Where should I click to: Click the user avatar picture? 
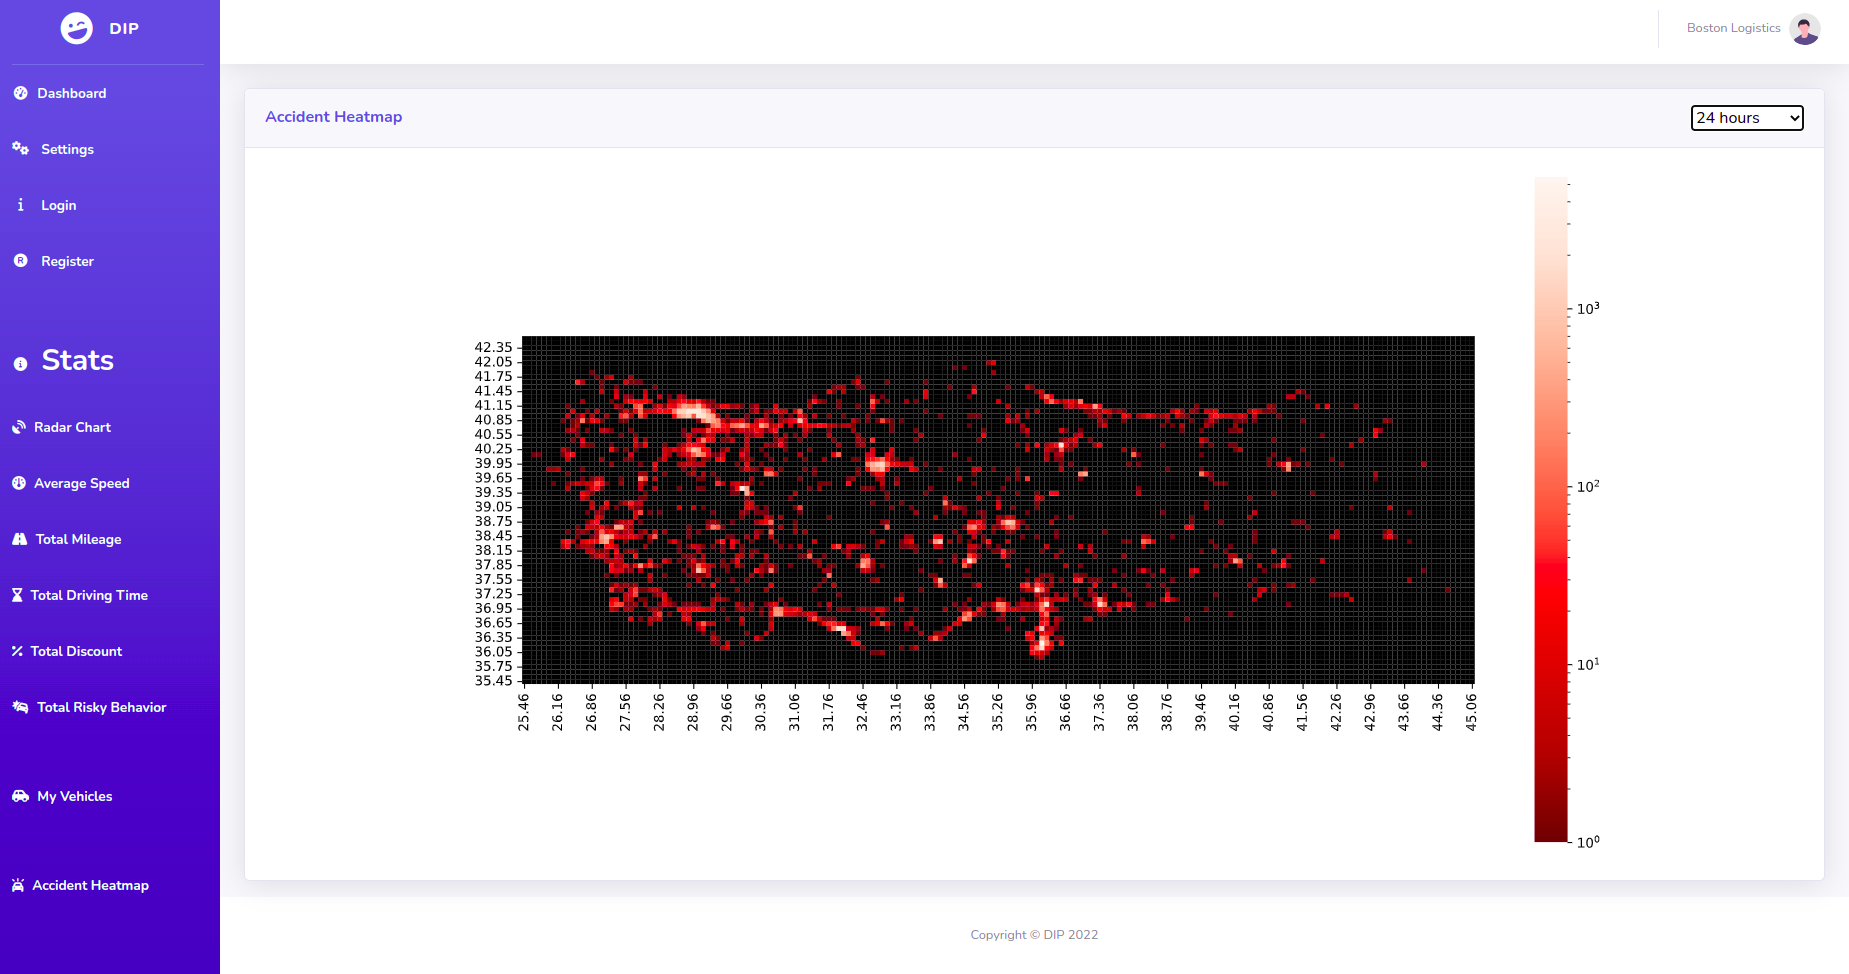click(1804, 29)
